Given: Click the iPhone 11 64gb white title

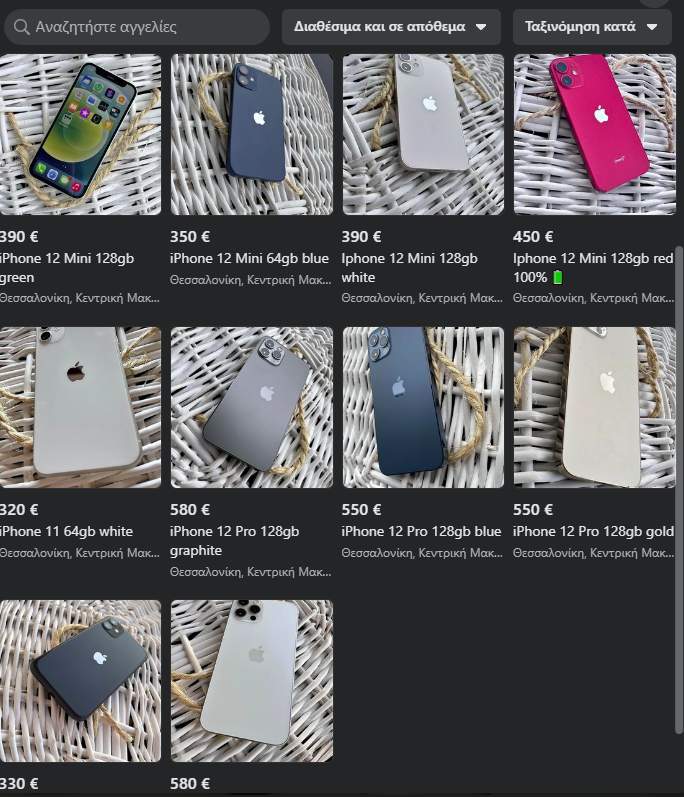Looking at the screenshot, I should click(x=66, y=531).
